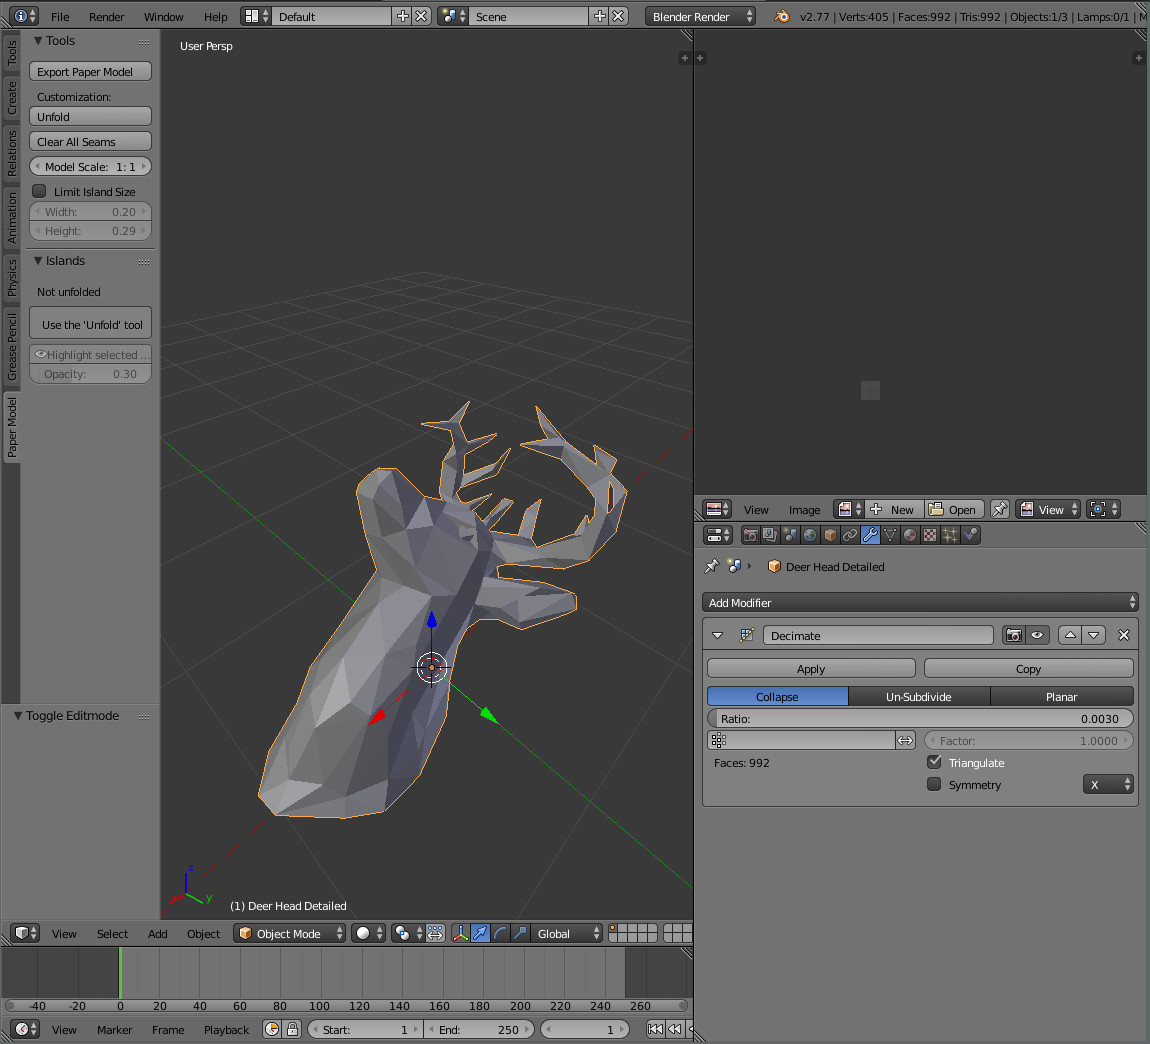Open the Render menu
The width and height of the screenshot is (1150, 1044).
[x=106, y=16]
